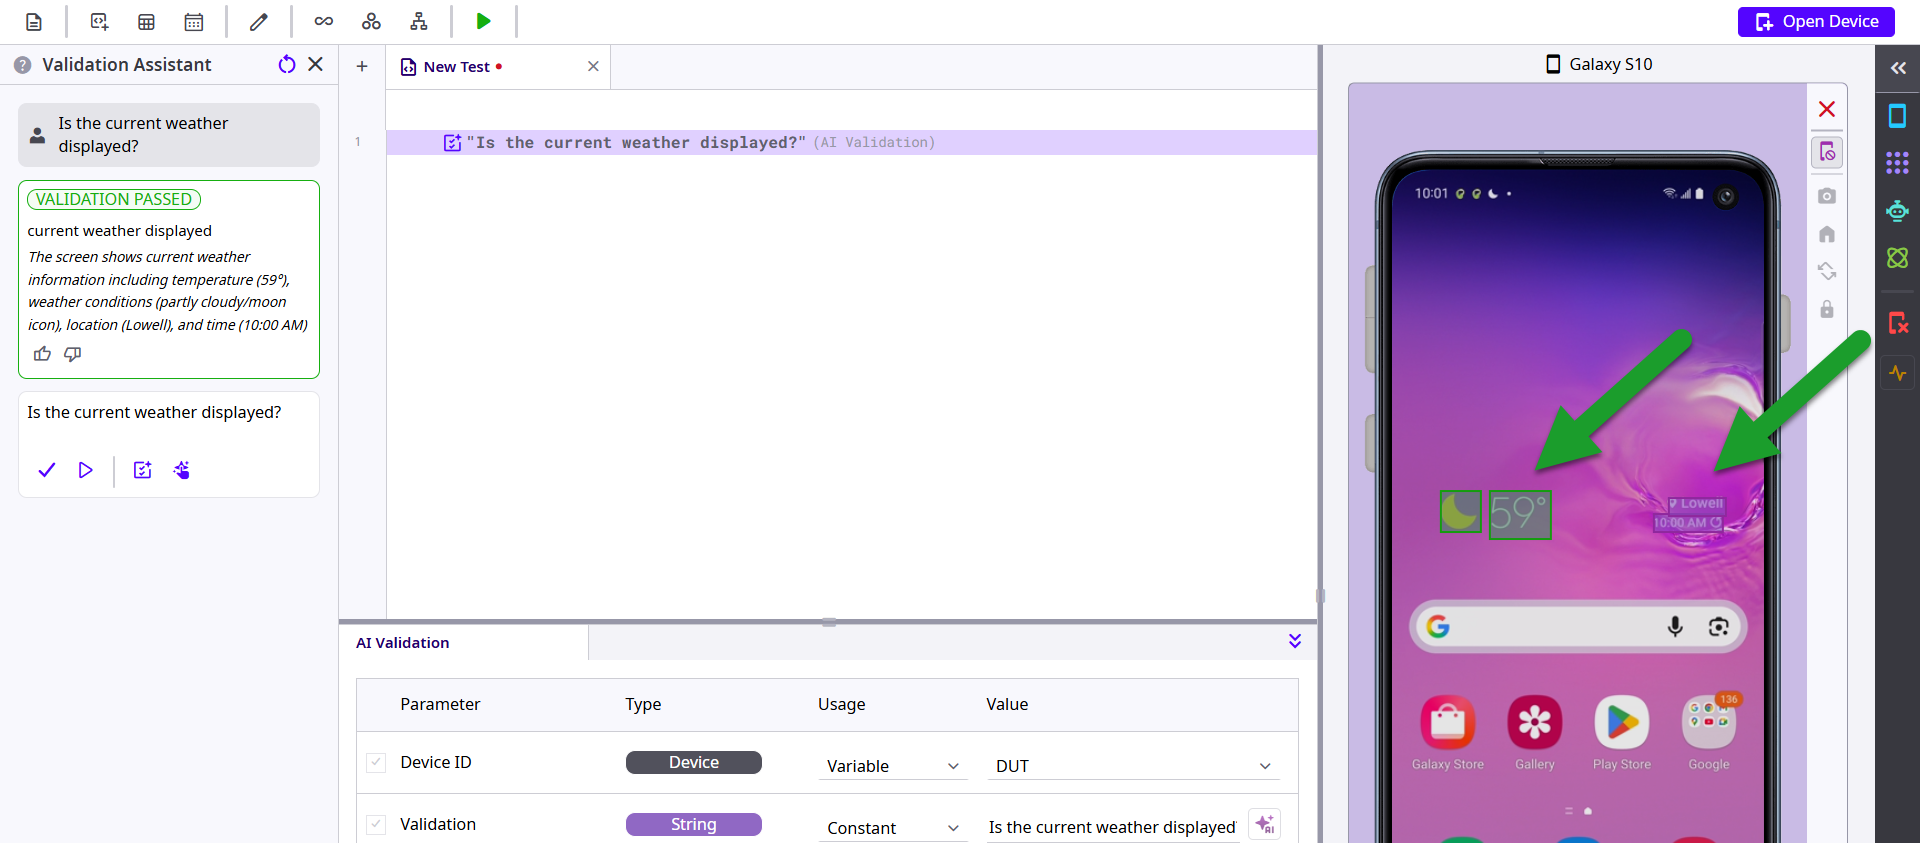Screen dimensions: 1920x843
Task: Refresh the Validation Assistant panel
Action: click(287, 64)
